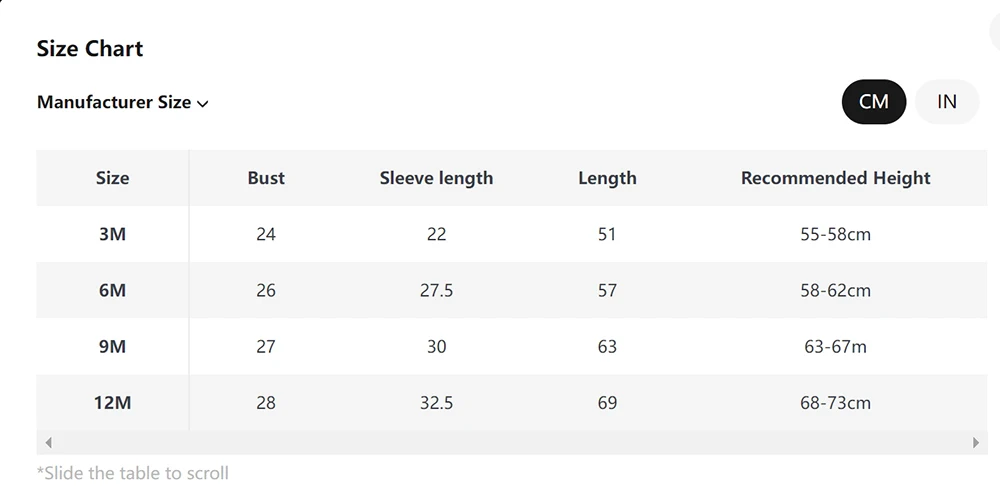Select the Size column header

pyautogui.click(x=112, y=178)
